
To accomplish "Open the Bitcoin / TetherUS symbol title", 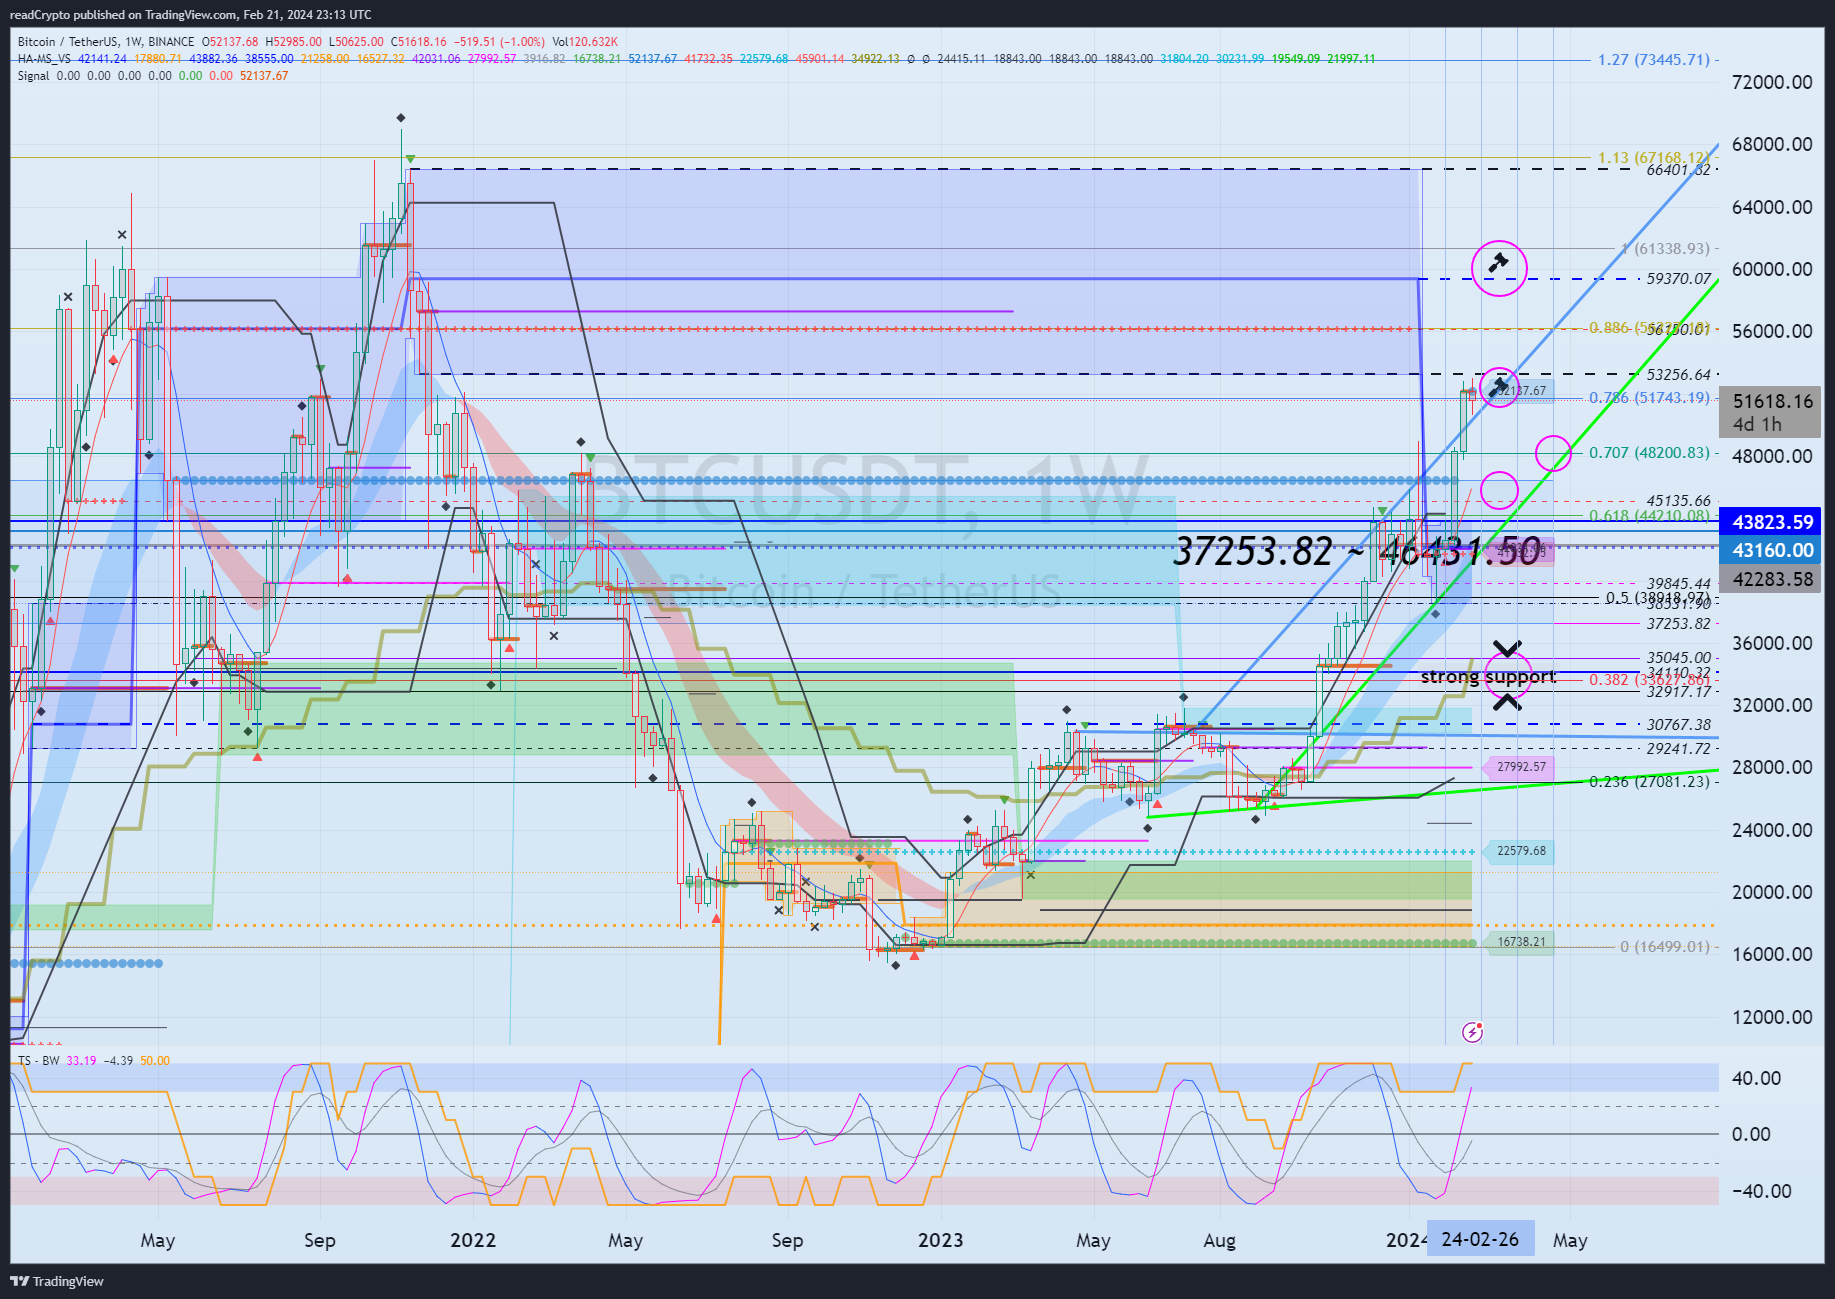I will coord(106,42).
